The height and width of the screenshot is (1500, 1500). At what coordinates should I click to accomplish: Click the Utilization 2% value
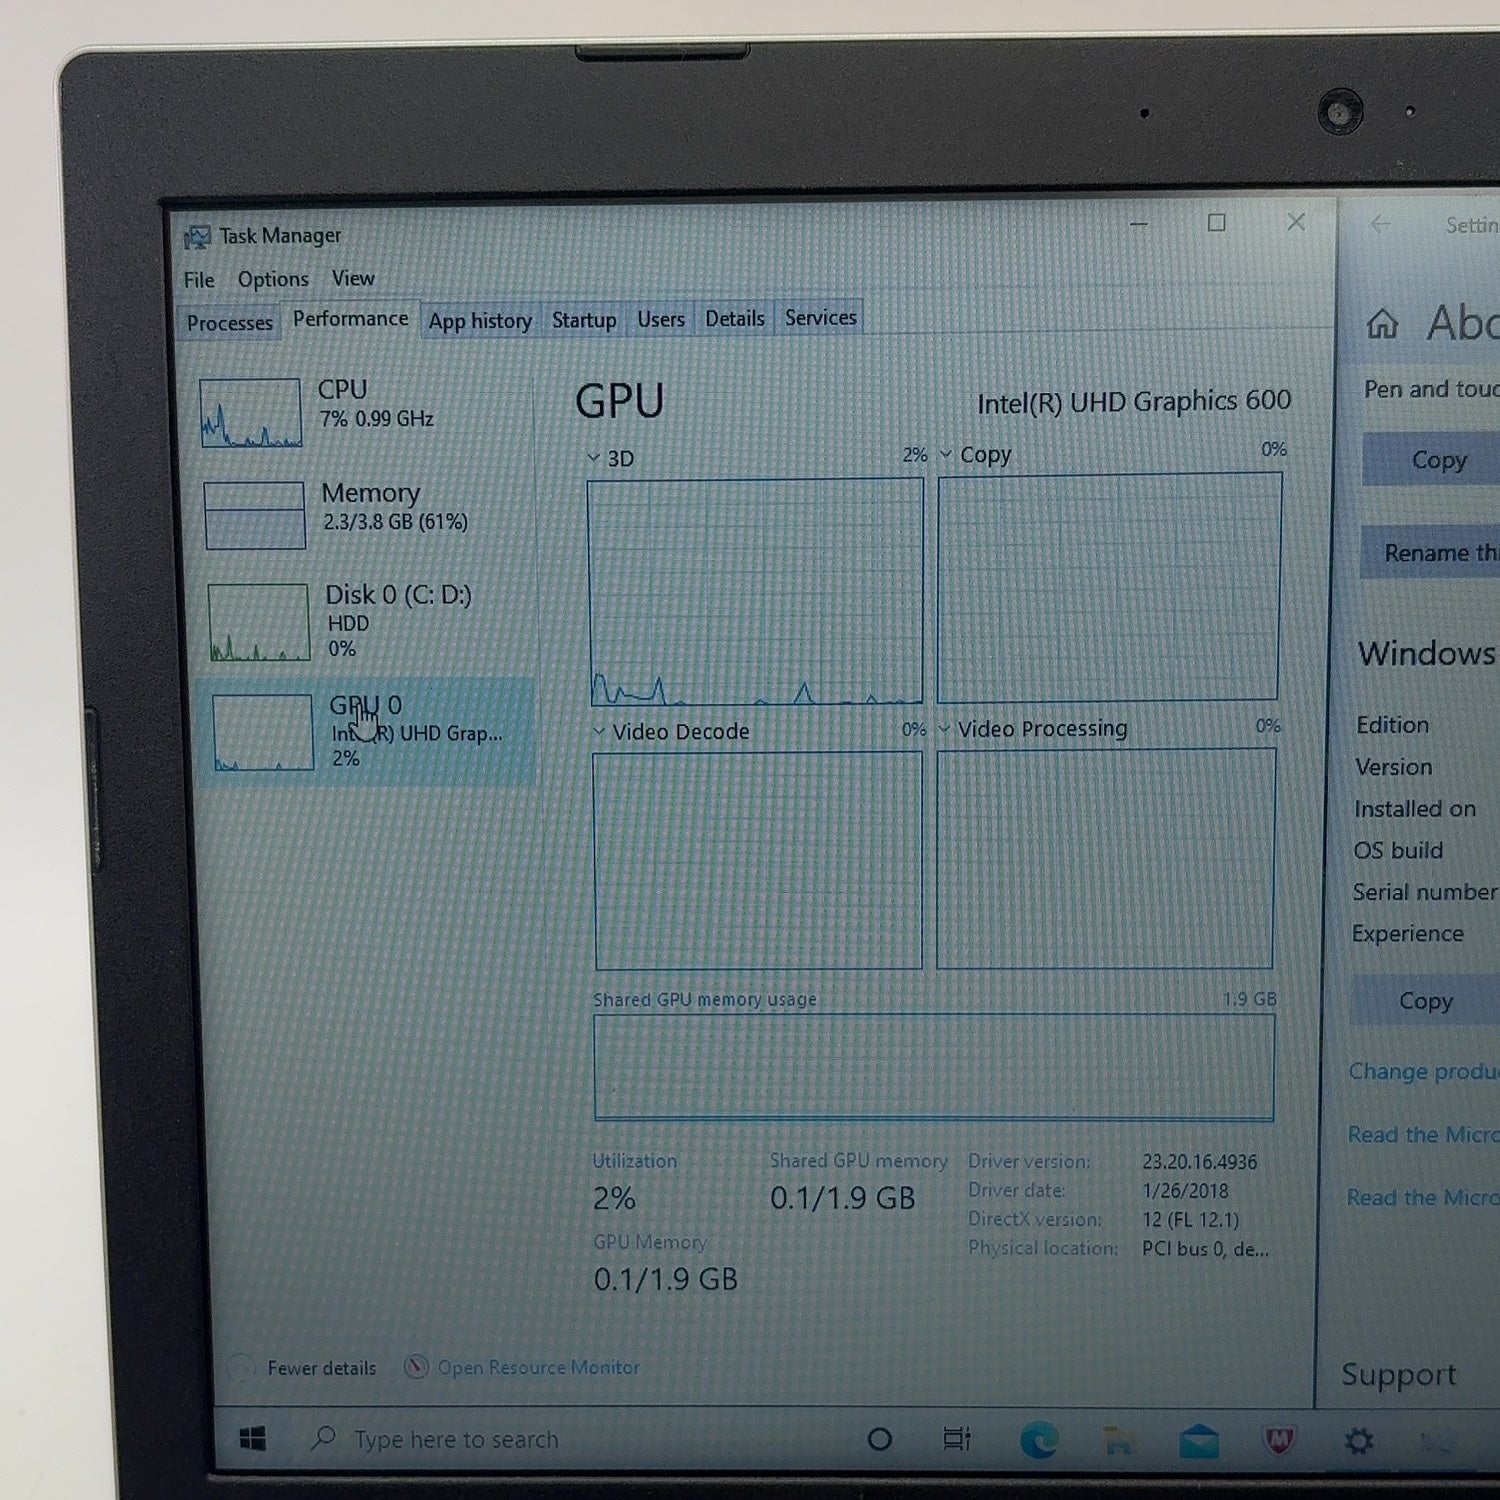[x=614, y=1198]
